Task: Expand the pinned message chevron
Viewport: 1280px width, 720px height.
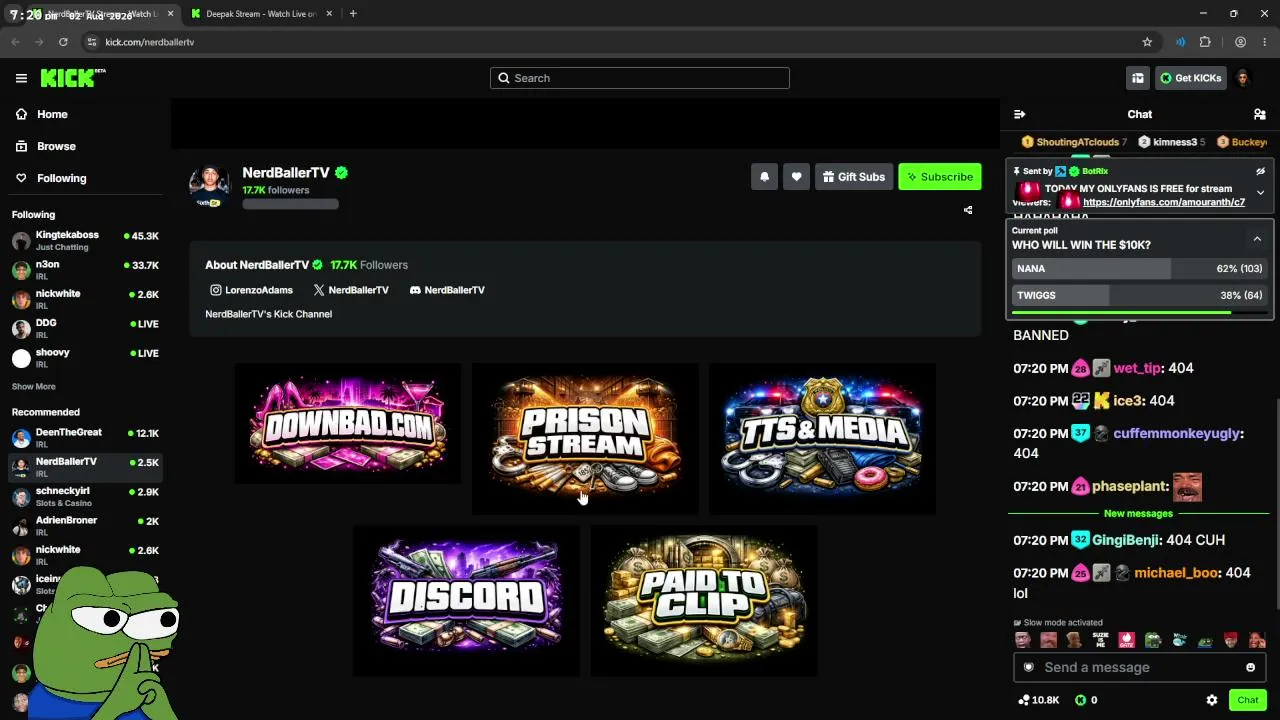Action: point(1260,192)
